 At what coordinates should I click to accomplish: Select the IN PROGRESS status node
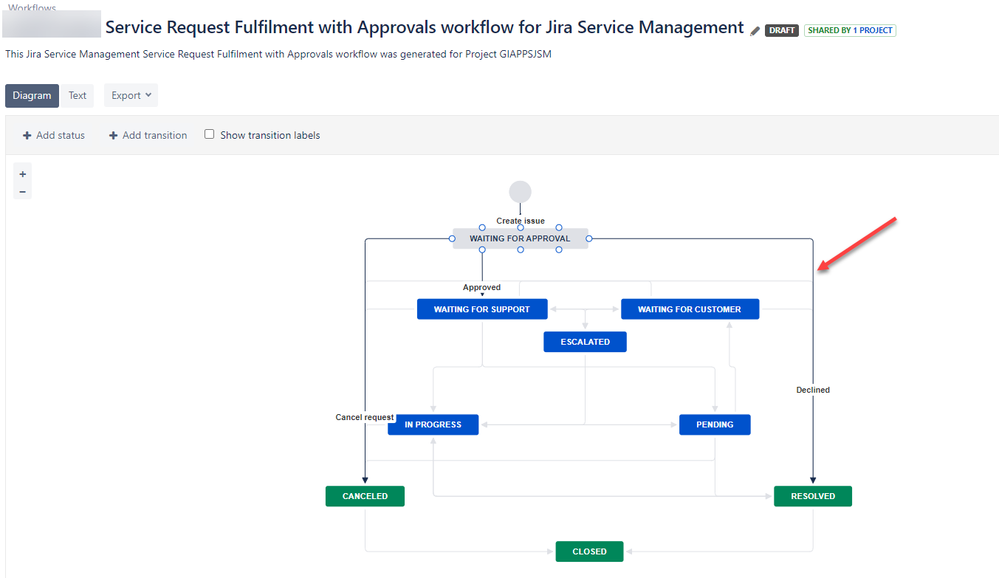coord(433,424)
